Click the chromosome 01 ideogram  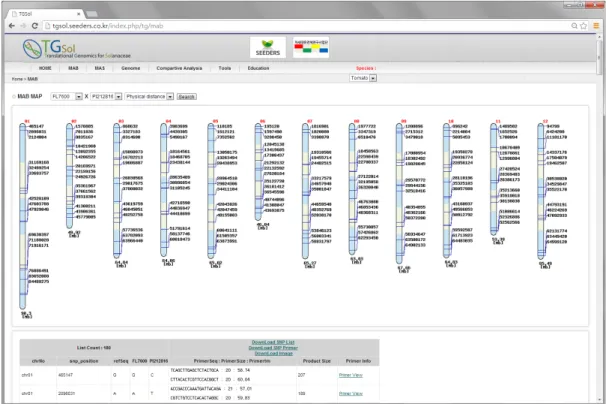[23, 216]
